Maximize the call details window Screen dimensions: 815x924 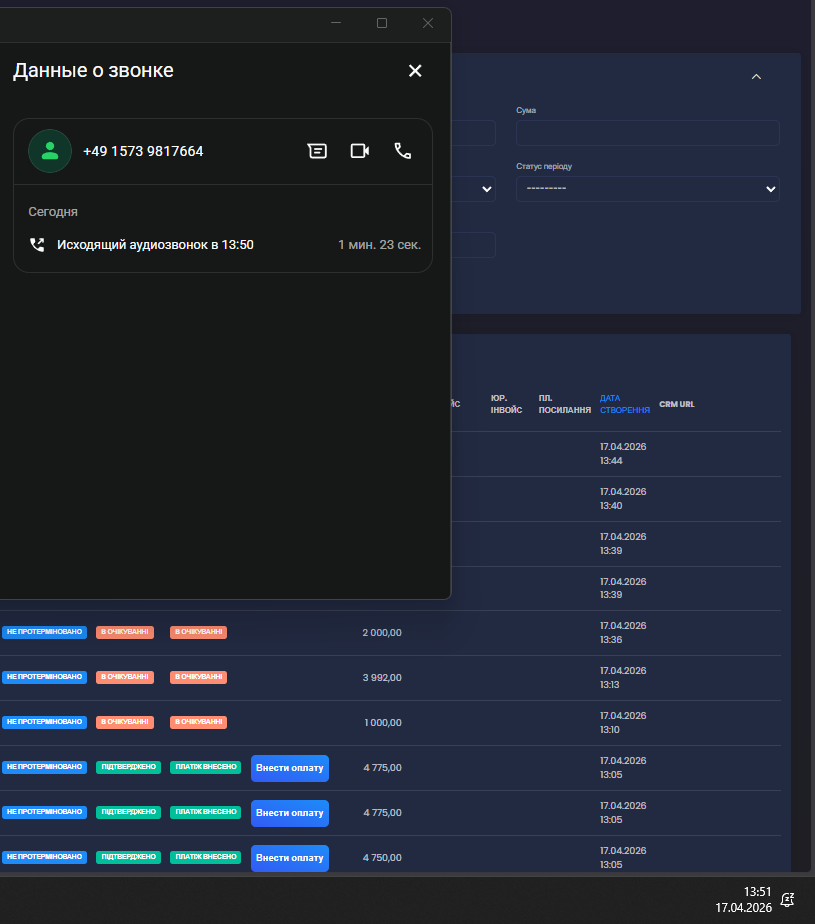click(x=382, y=23)
